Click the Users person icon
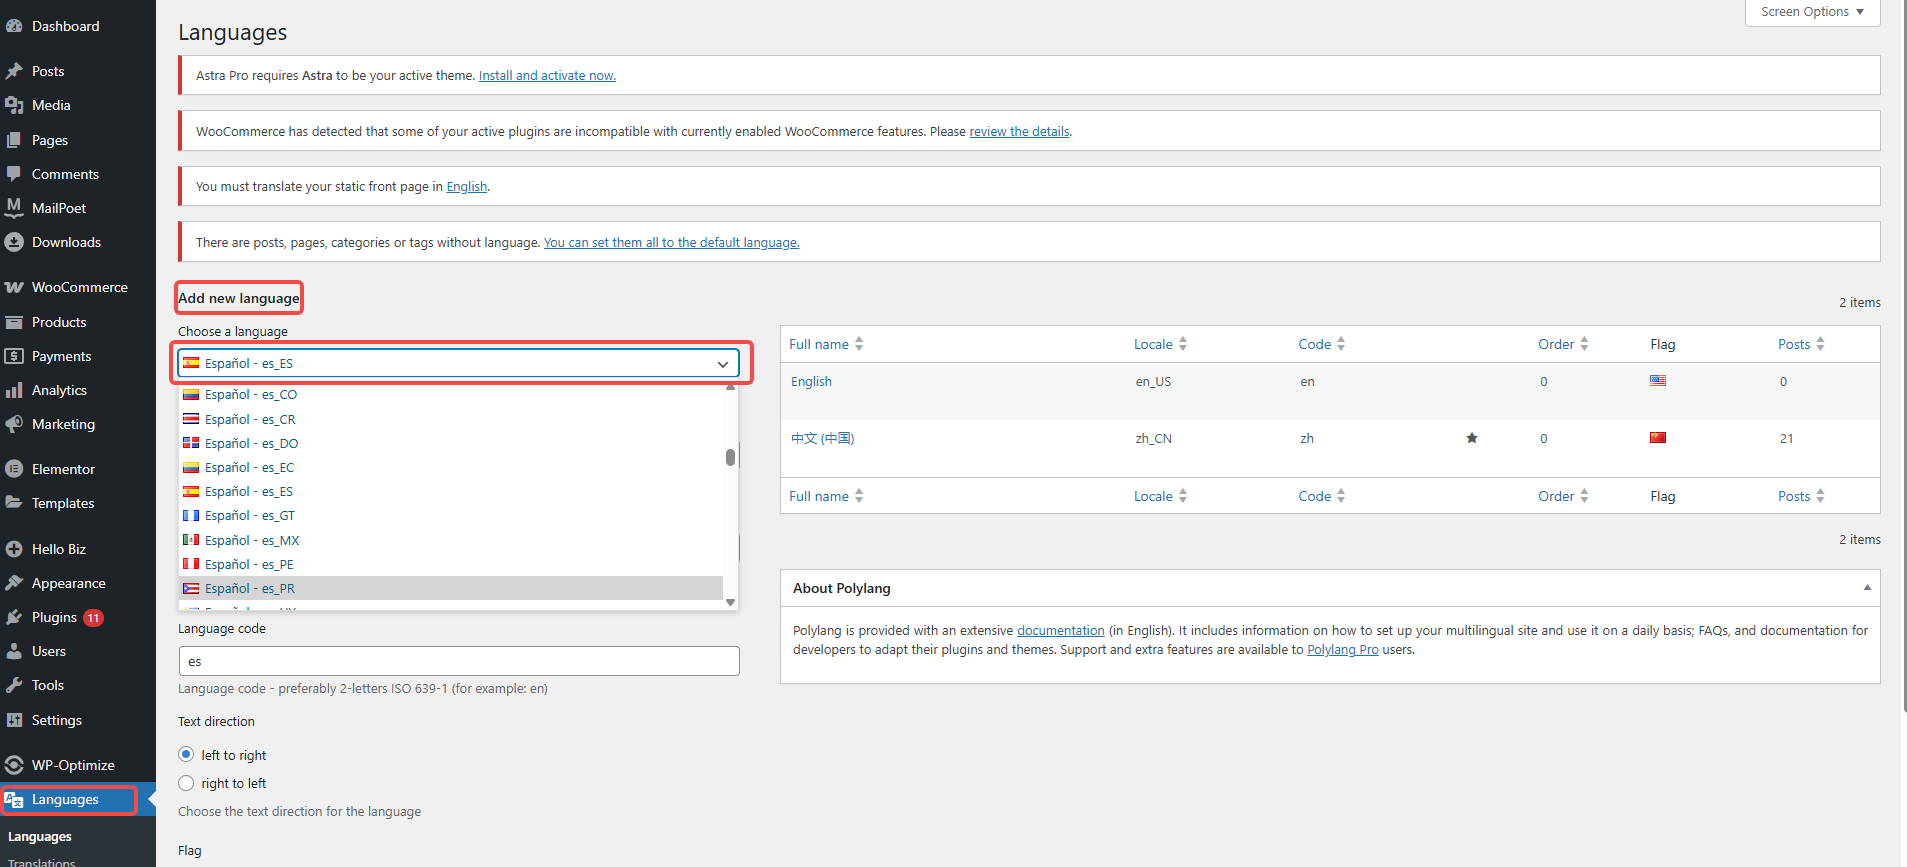The width and height of the screenshot is (1907, 867). click(x=14, y=651)
